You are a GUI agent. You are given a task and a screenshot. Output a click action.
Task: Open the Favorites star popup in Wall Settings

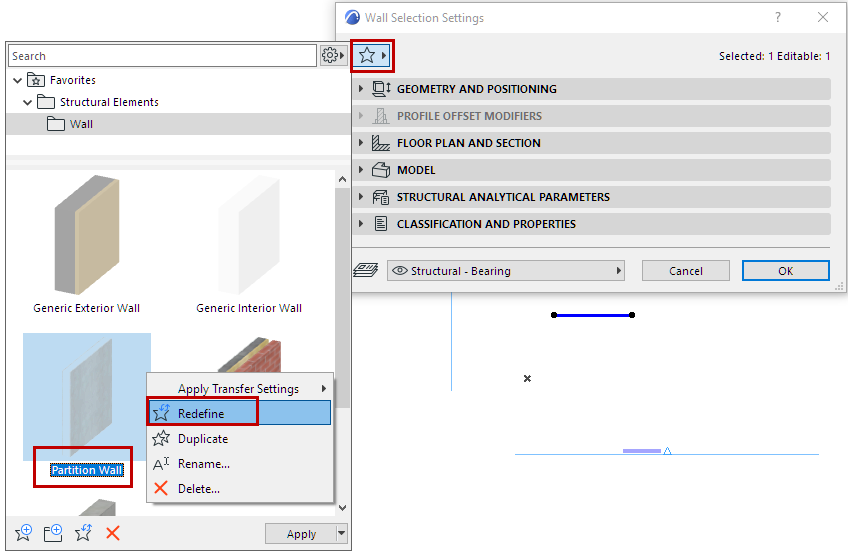373,55
